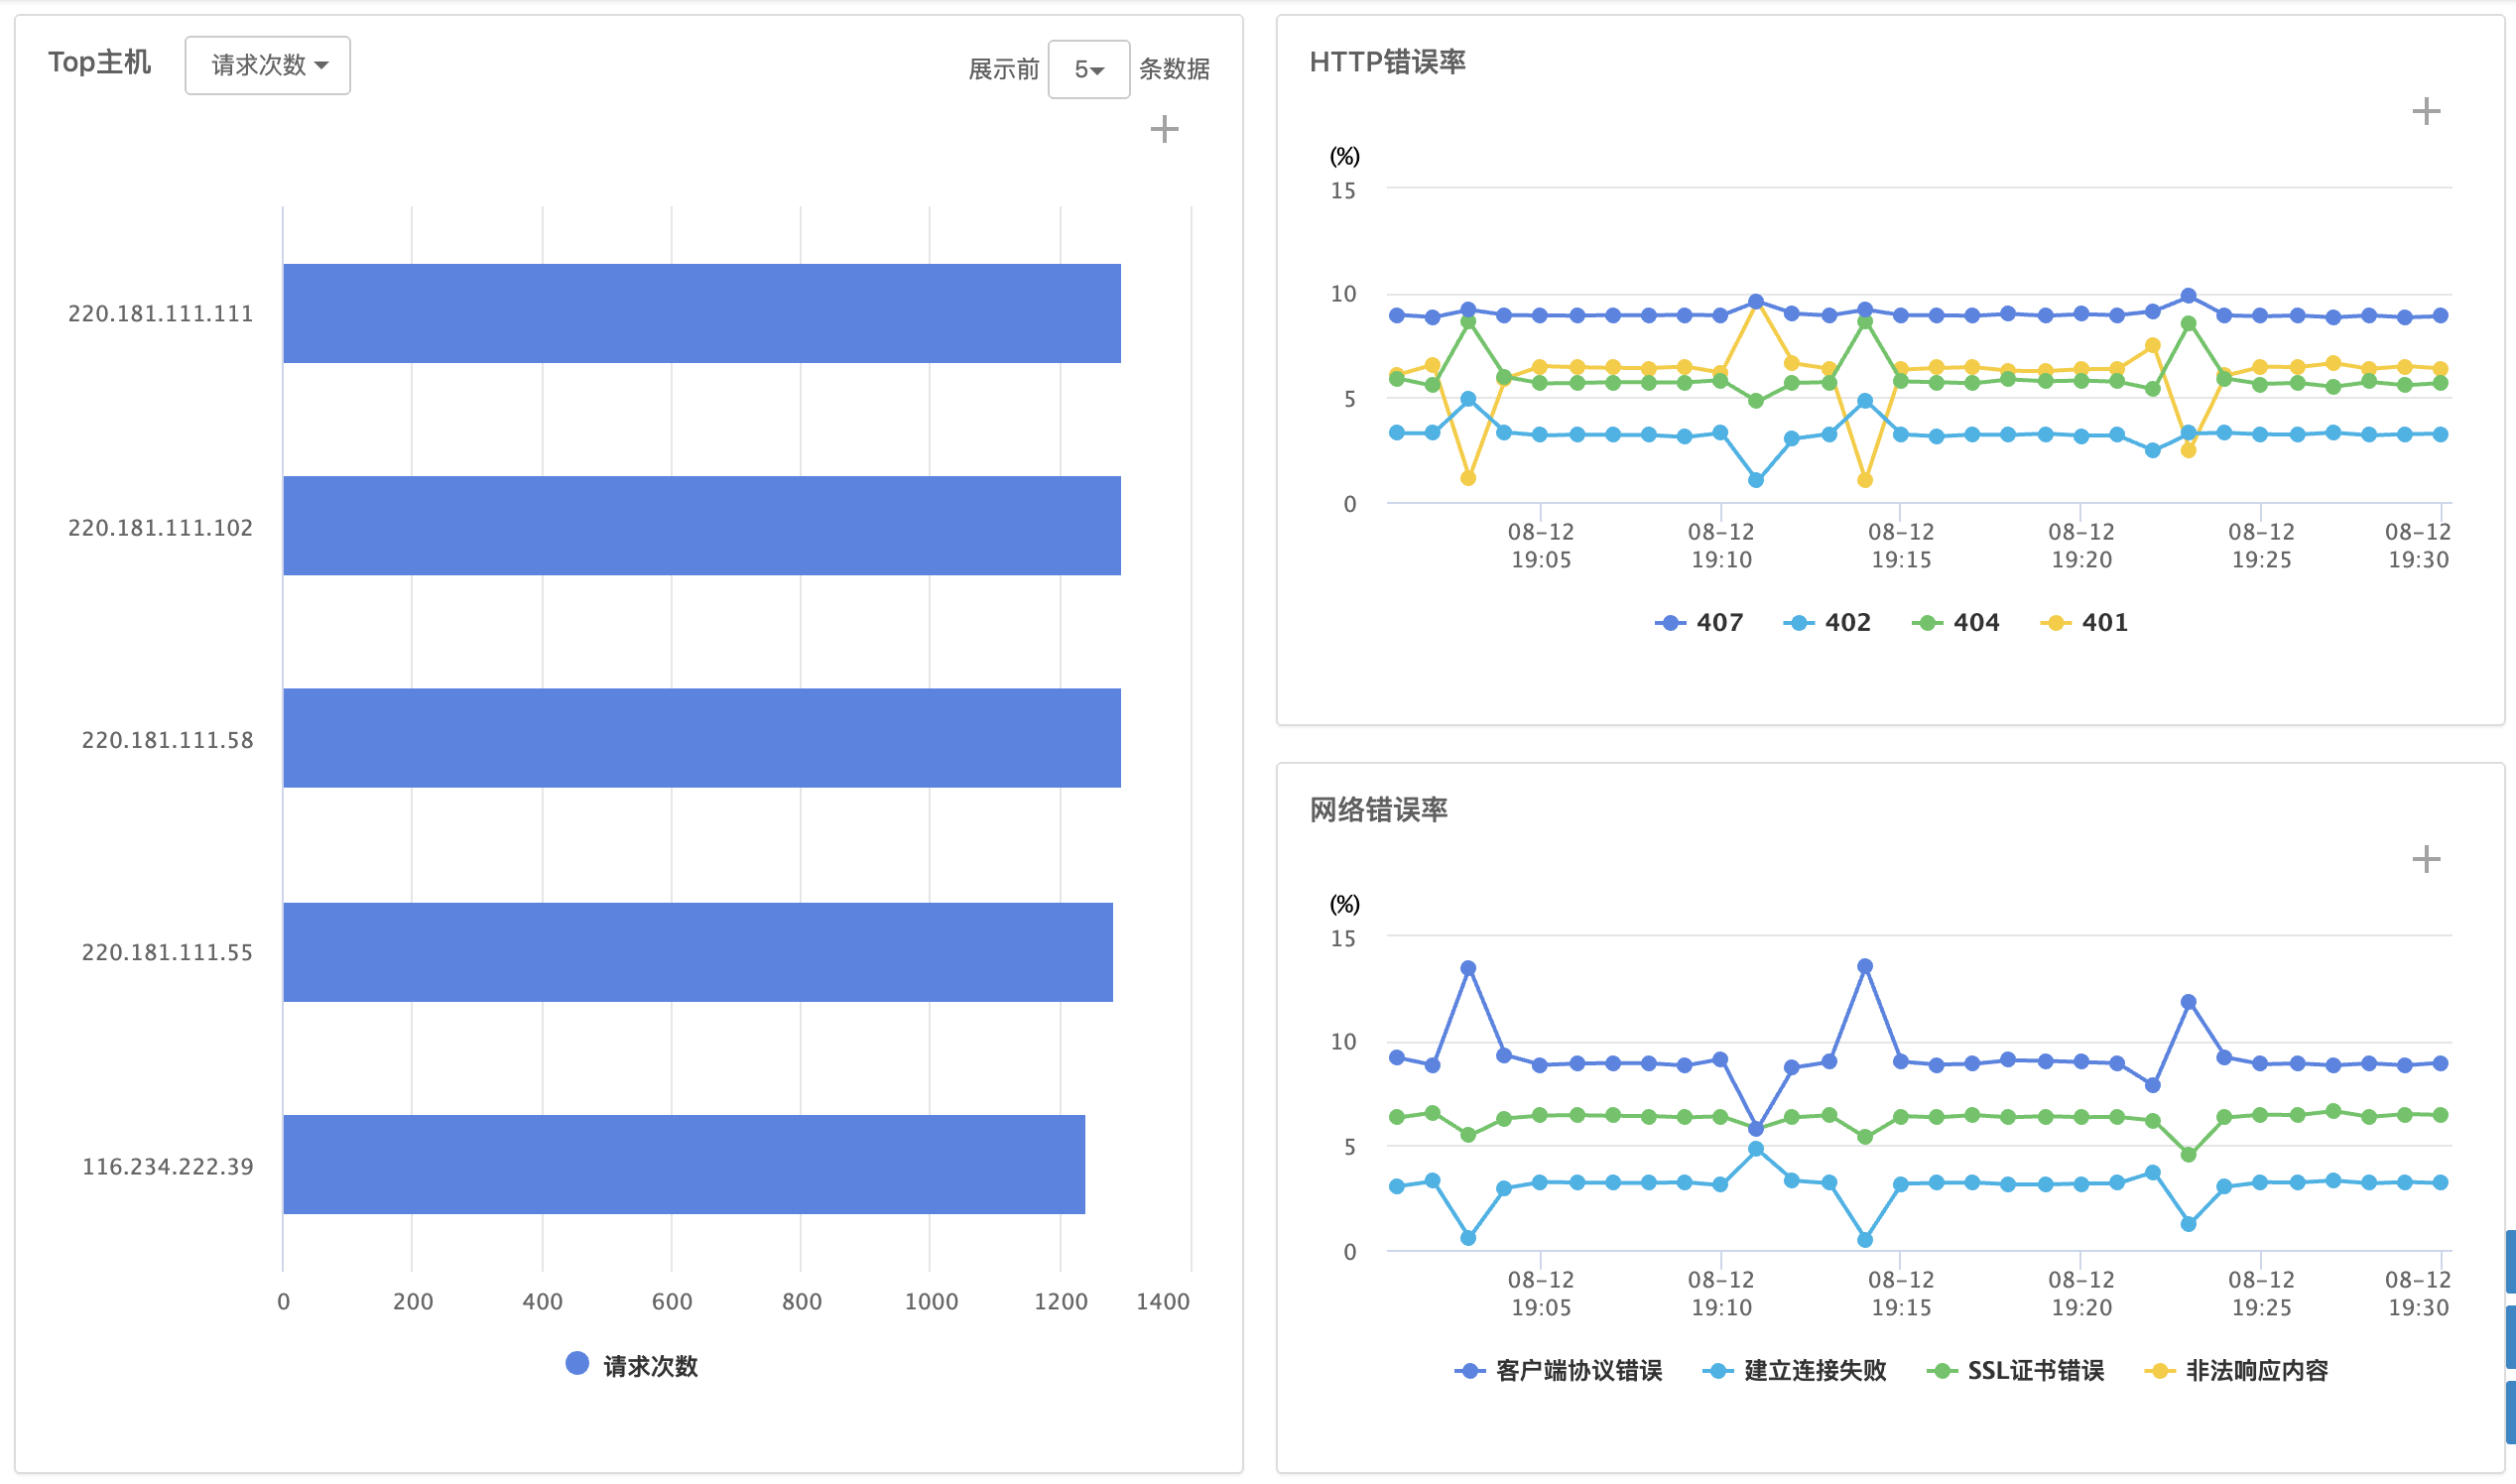The height and width of the screenshot is (1484, 2516).
Task: Click the 1400 x-axis value on bar chart
Action: 1163,1302
